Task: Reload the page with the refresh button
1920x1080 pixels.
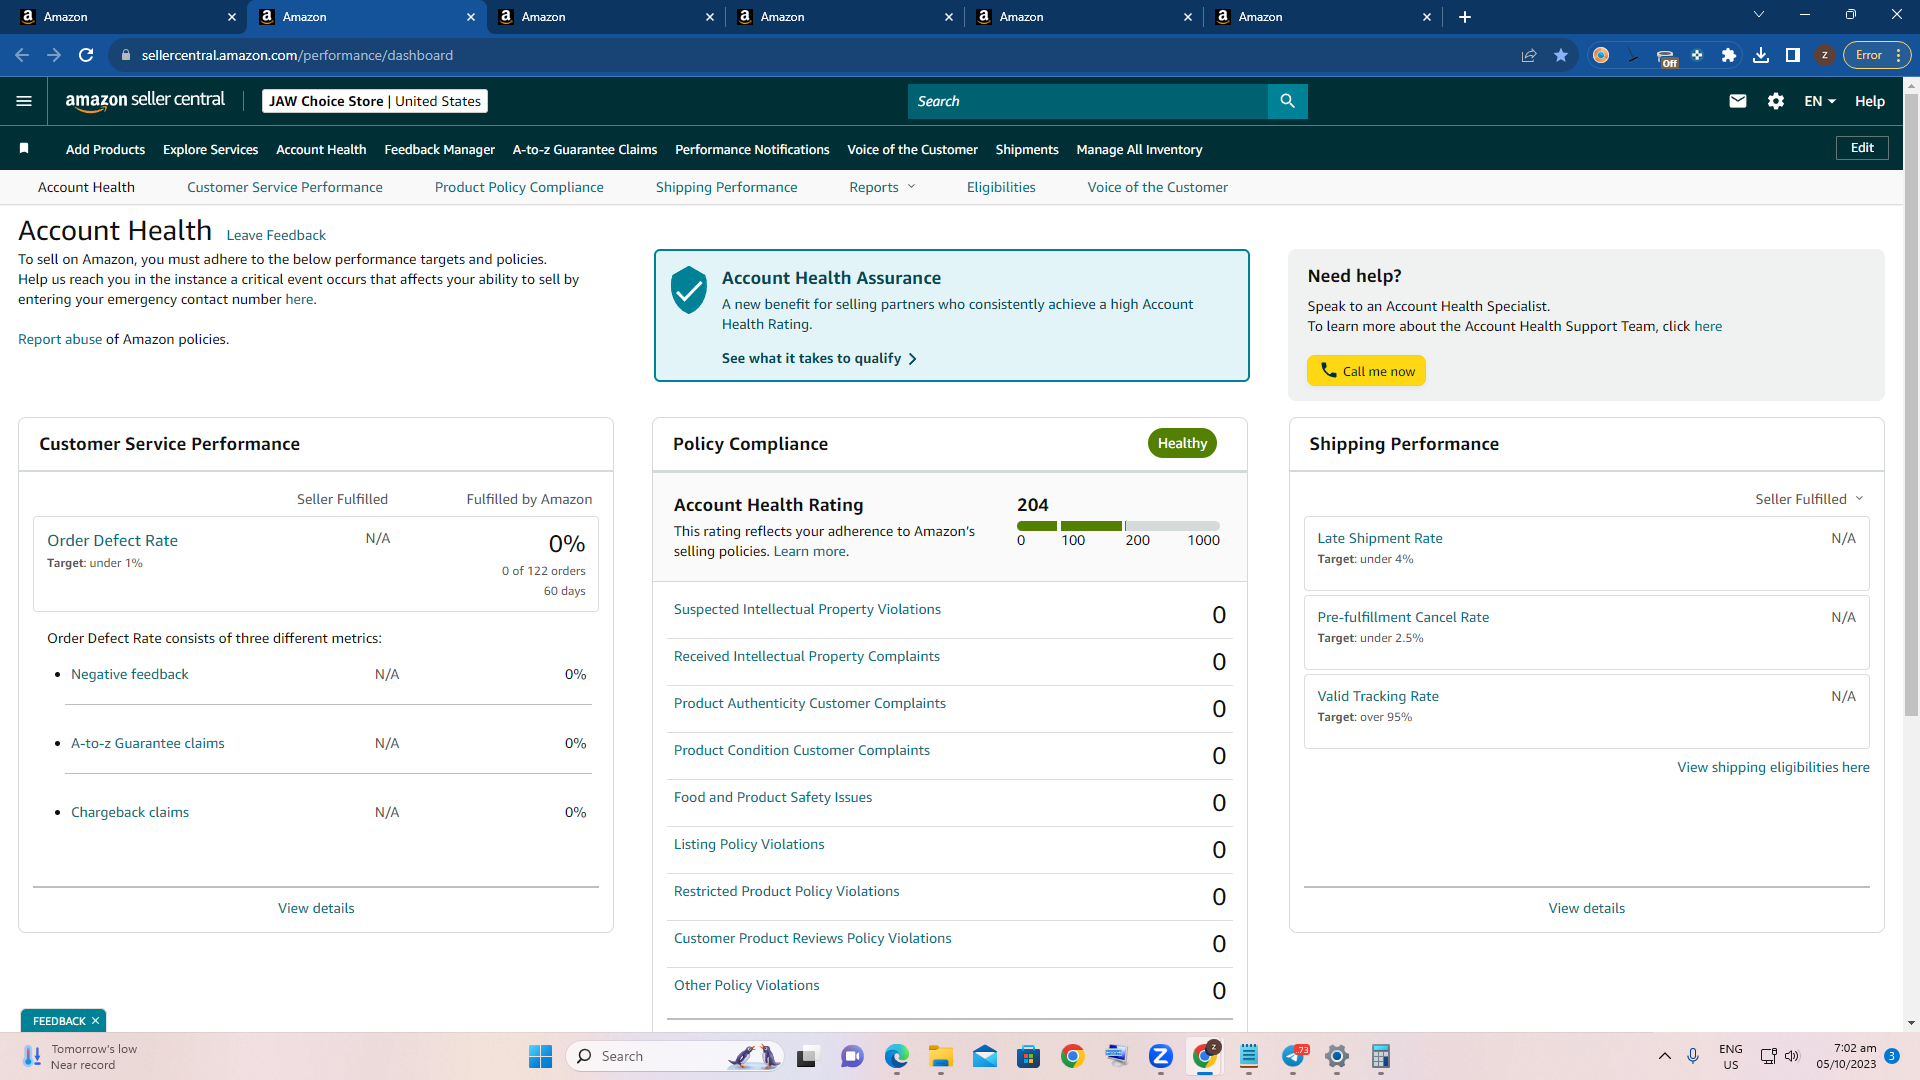Action: pyautogui.click(x=86, y=55)
